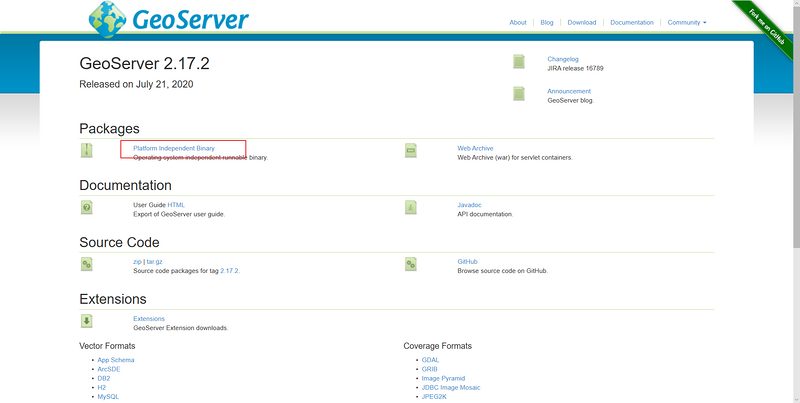Select the JPEG2K coverage format link

[434, 397]
